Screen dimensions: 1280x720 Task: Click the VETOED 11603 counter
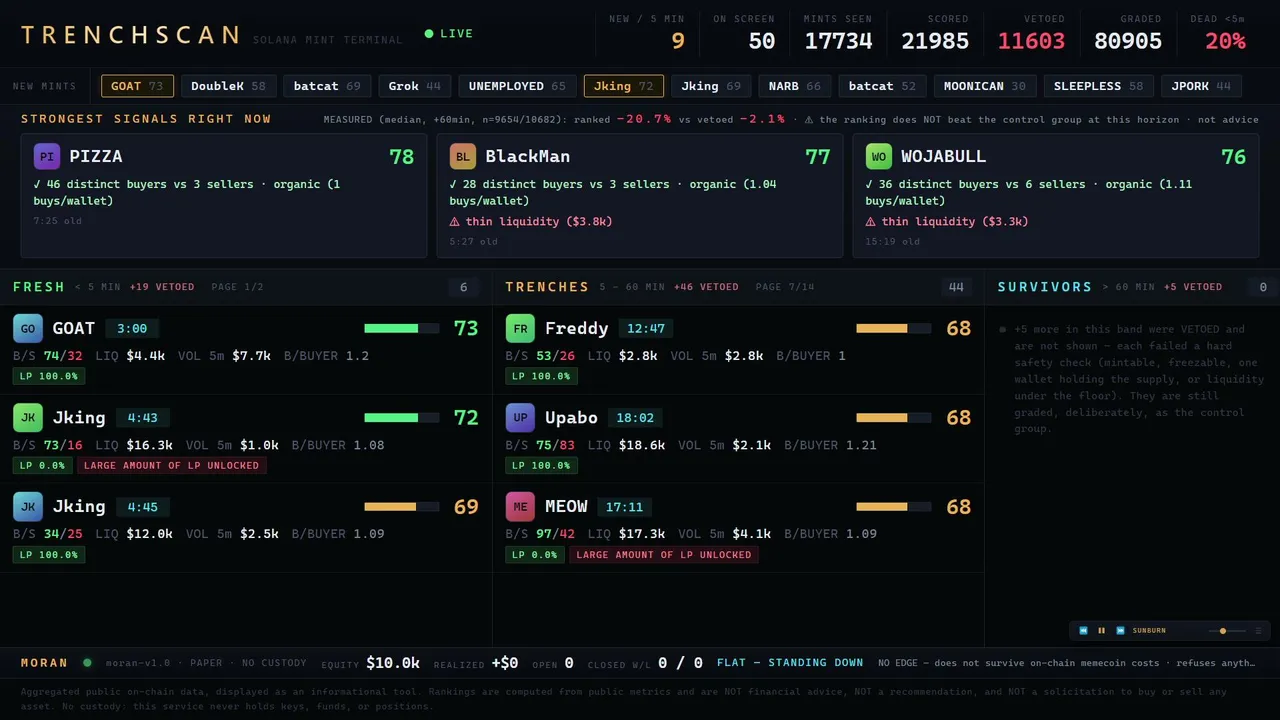(1031, 33)
